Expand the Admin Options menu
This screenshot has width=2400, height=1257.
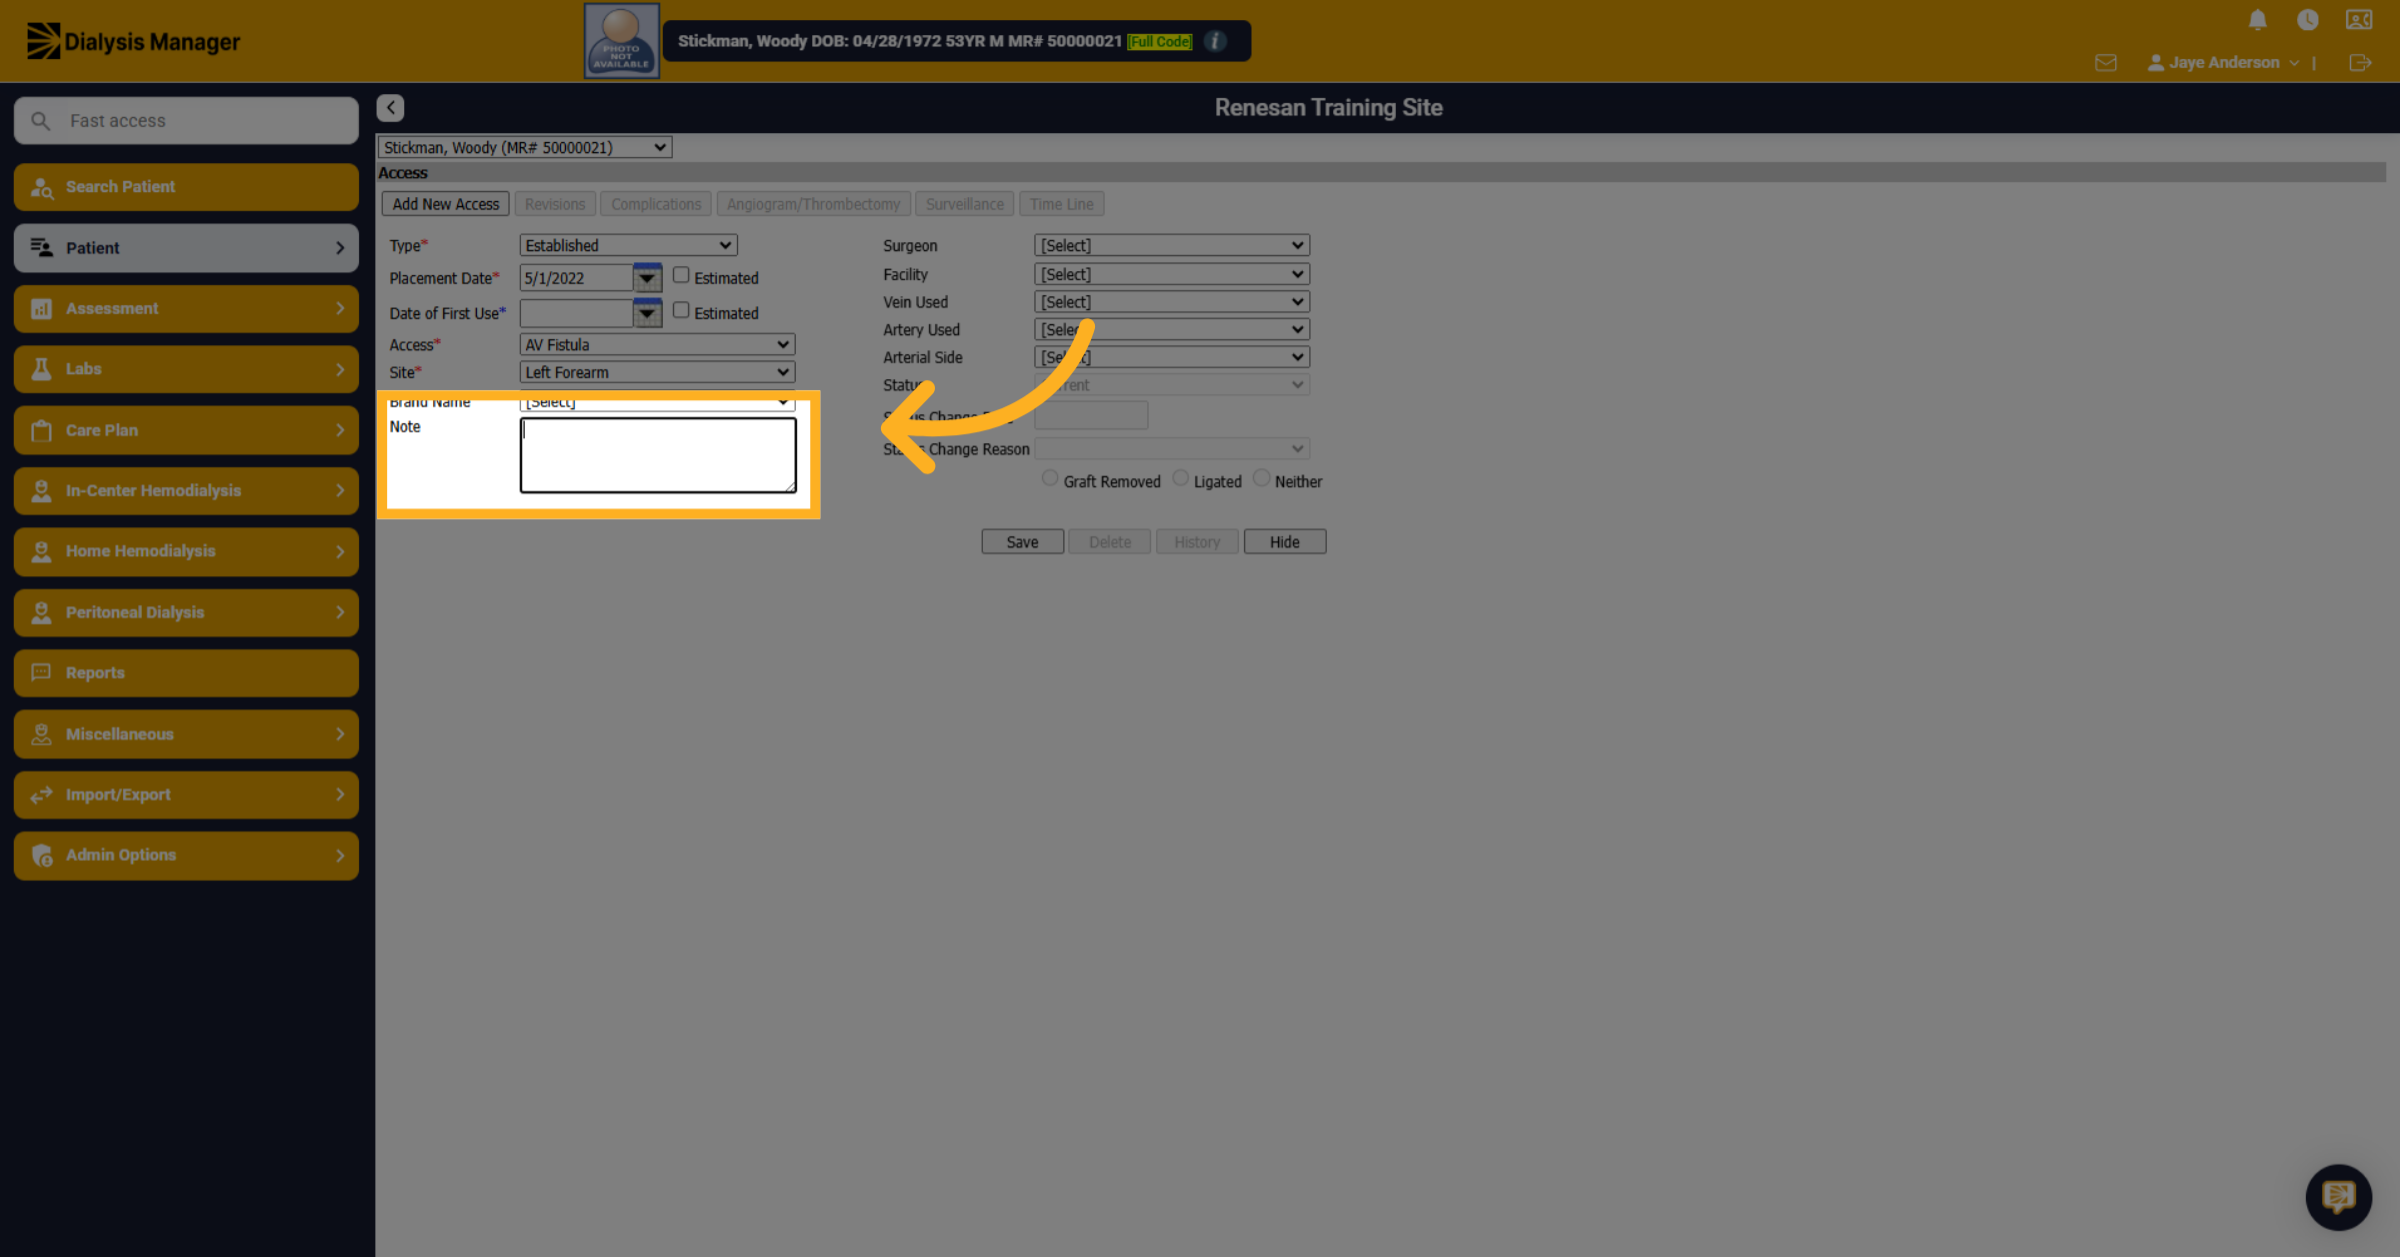[186, 855]
